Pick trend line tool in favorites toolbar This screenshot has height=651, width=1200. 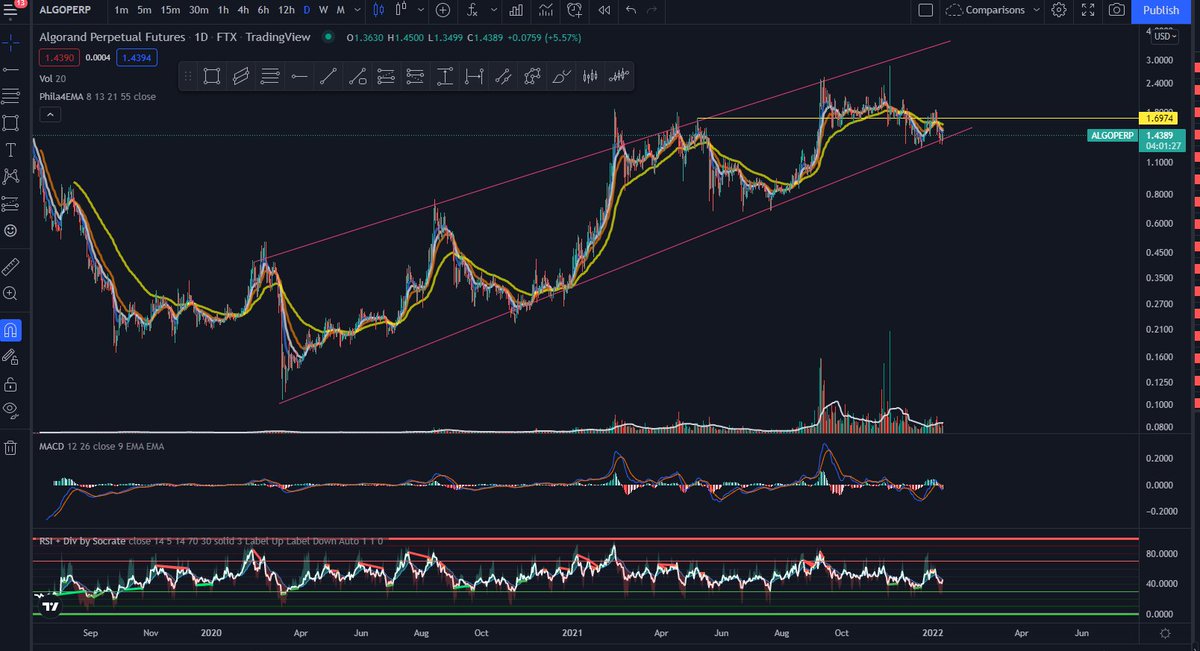click(327, 76)
